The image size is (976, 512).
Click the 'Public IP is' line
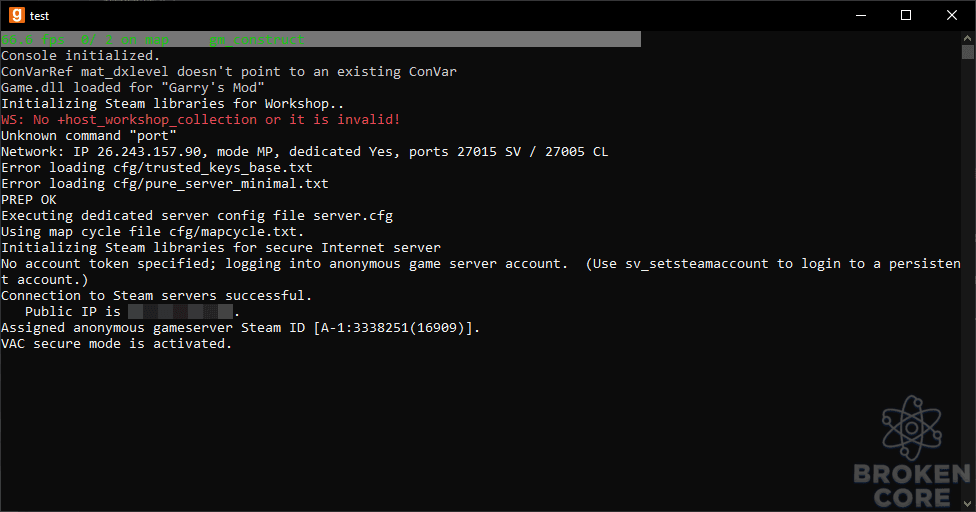(x=132, y=312)
